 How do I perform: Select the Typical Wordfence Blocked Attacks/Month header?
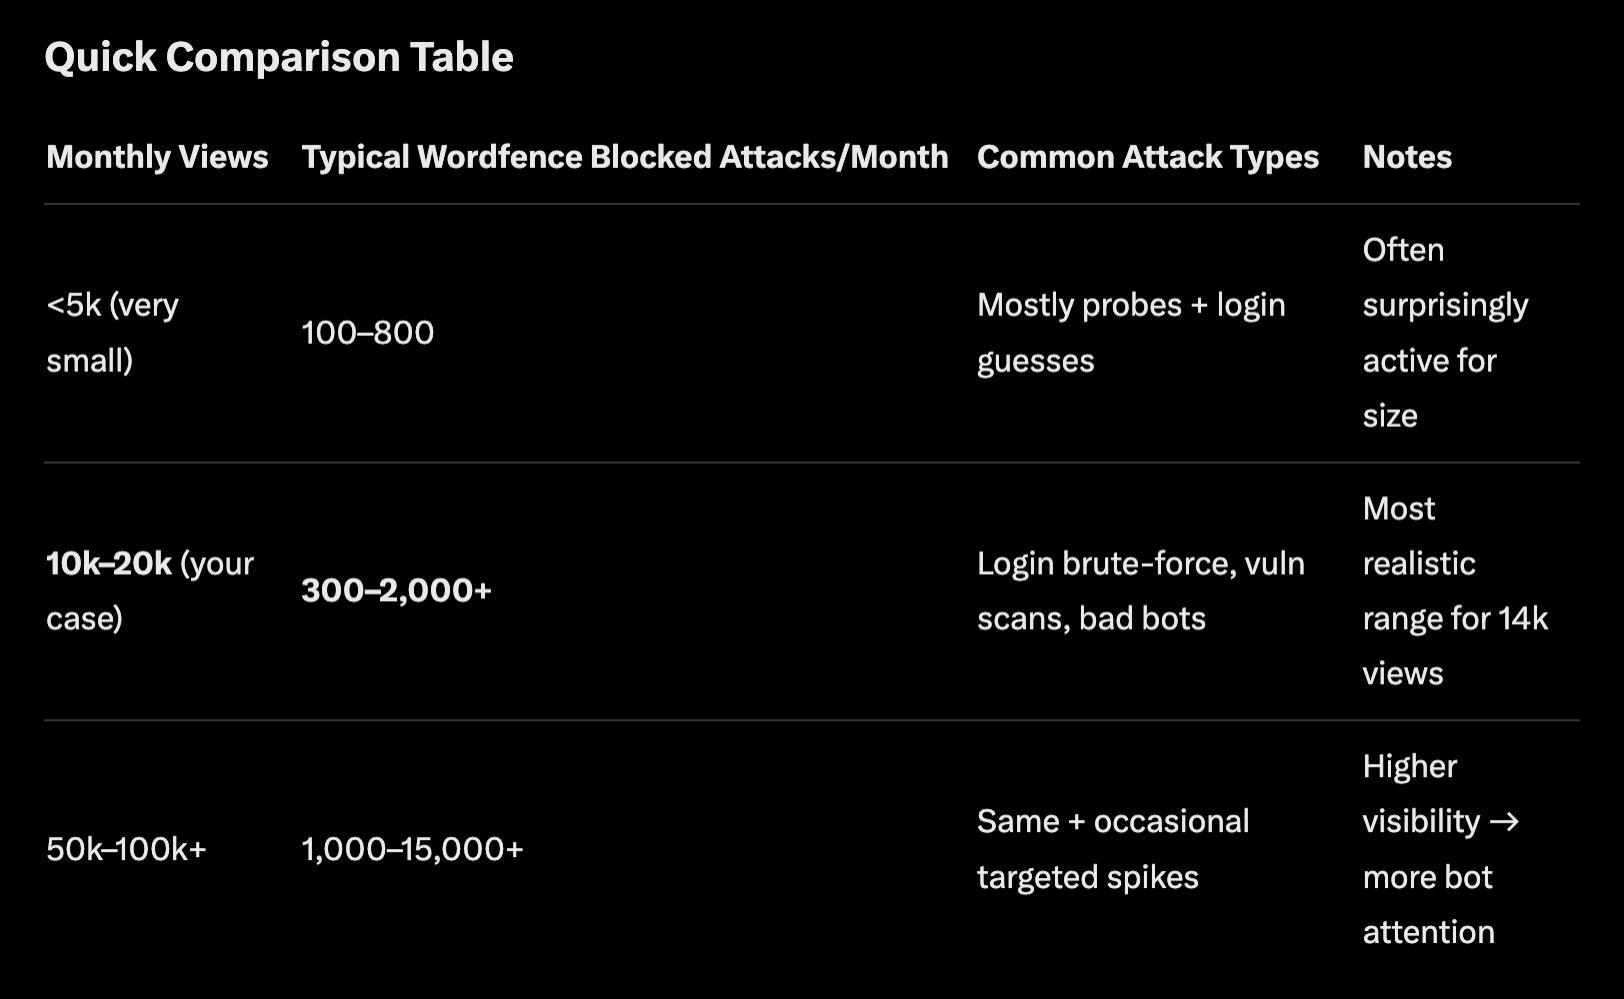[x=624, y=157]
